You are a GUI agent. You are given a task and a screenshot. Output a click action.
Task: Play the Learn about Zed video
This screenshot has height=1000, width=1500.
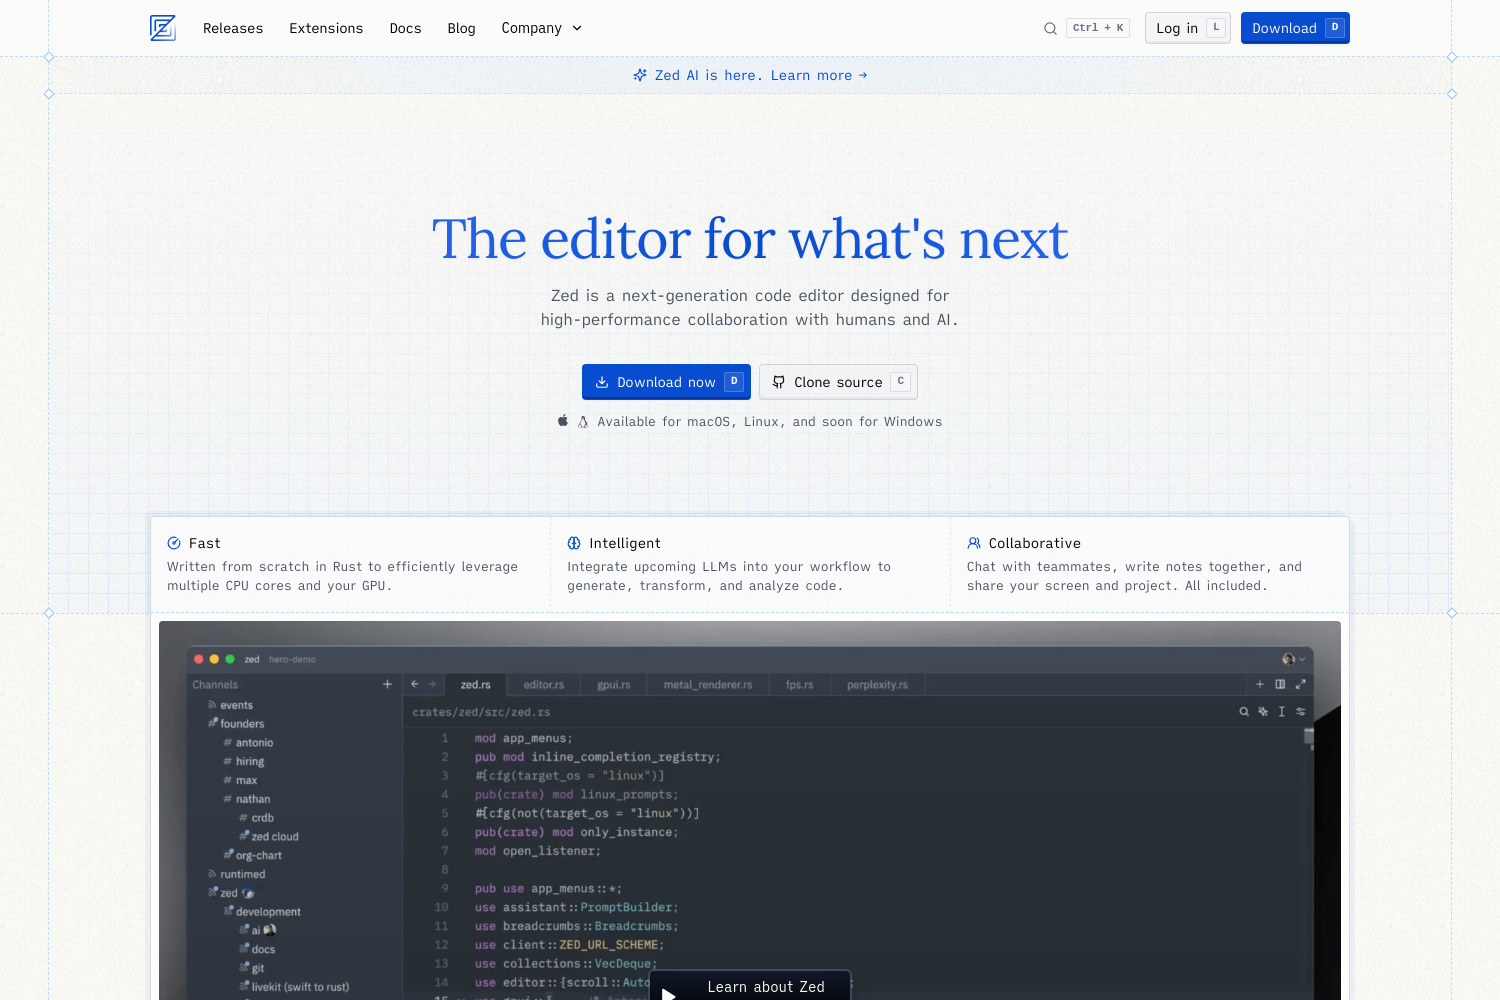(750, 986)
